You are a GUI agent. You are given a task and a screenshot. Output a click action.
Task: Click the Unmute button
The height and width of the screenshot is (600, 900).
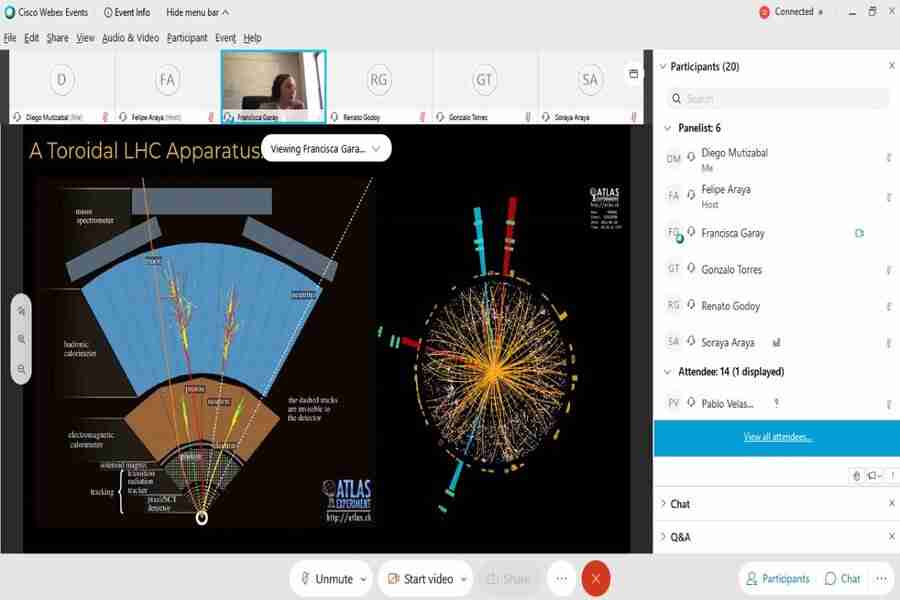tap(327, 579)
